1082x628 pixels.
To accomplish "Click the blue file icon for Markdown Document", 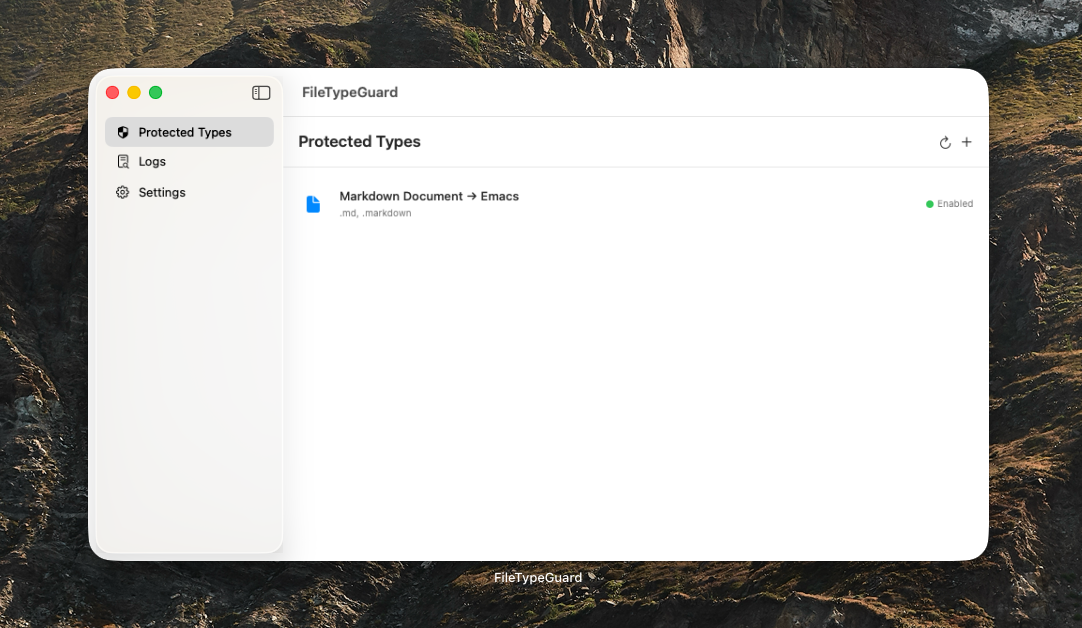I will [313, 204].
